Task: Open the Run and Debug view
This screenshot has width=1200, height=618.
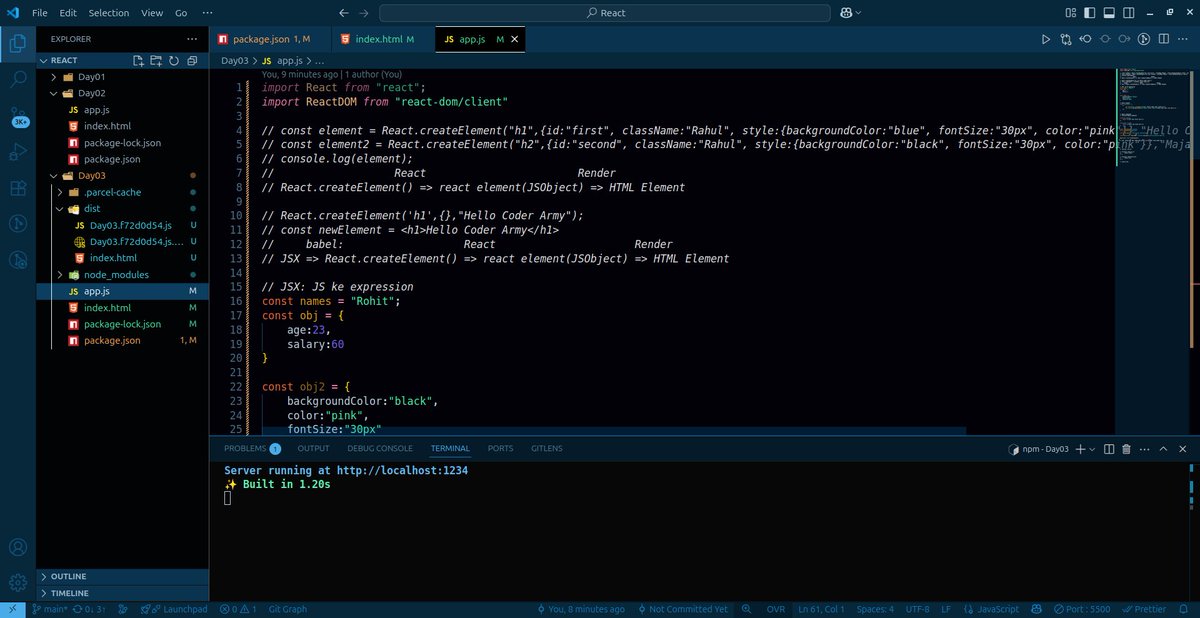Action: pyautogui.click(x=18, y=152)
